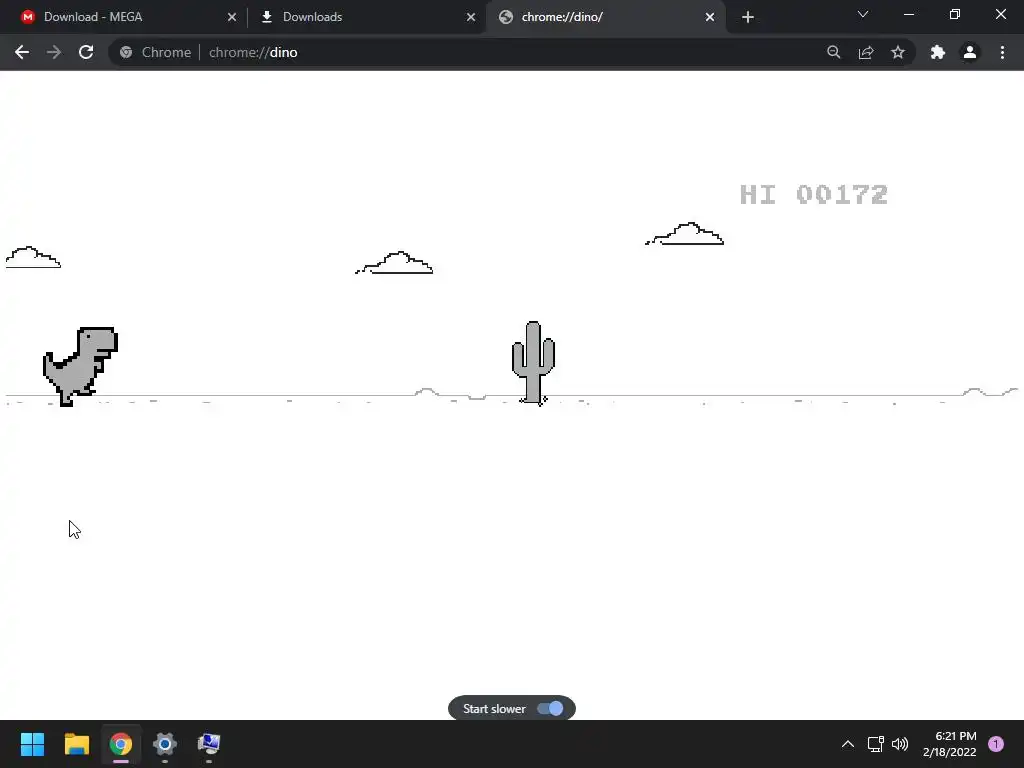Close the Download - MEGA tab
Image resolution: width=1024 pixels, height=768 pixels.
[232, 17]
